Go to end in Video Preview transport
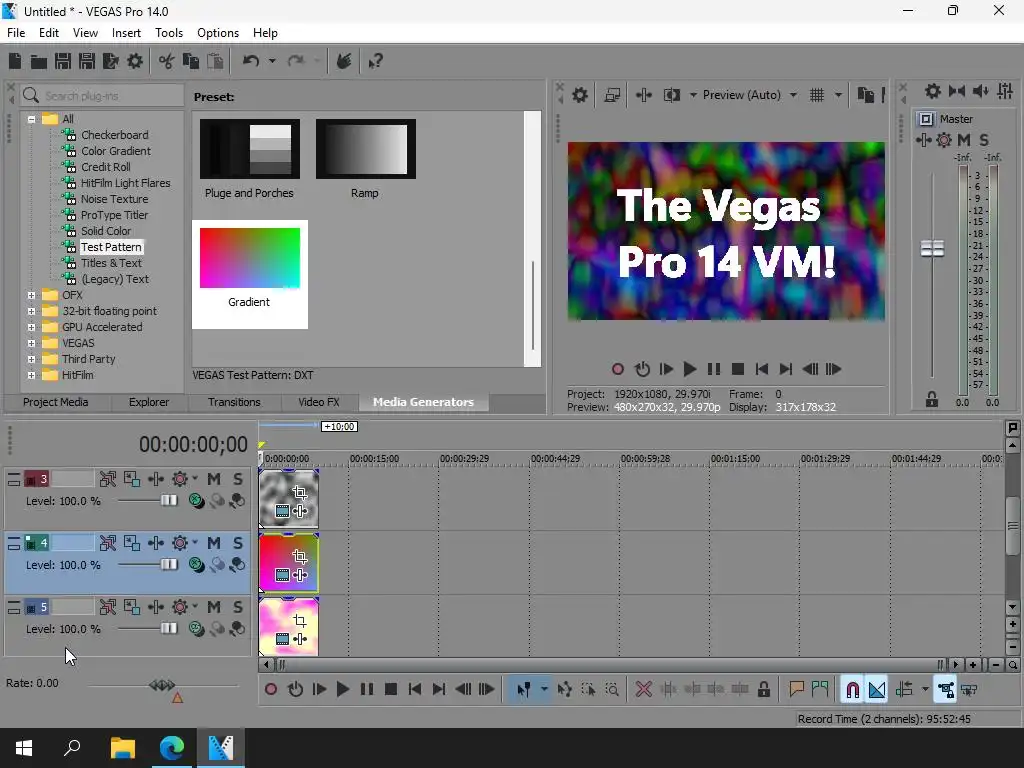 point(786,369)
